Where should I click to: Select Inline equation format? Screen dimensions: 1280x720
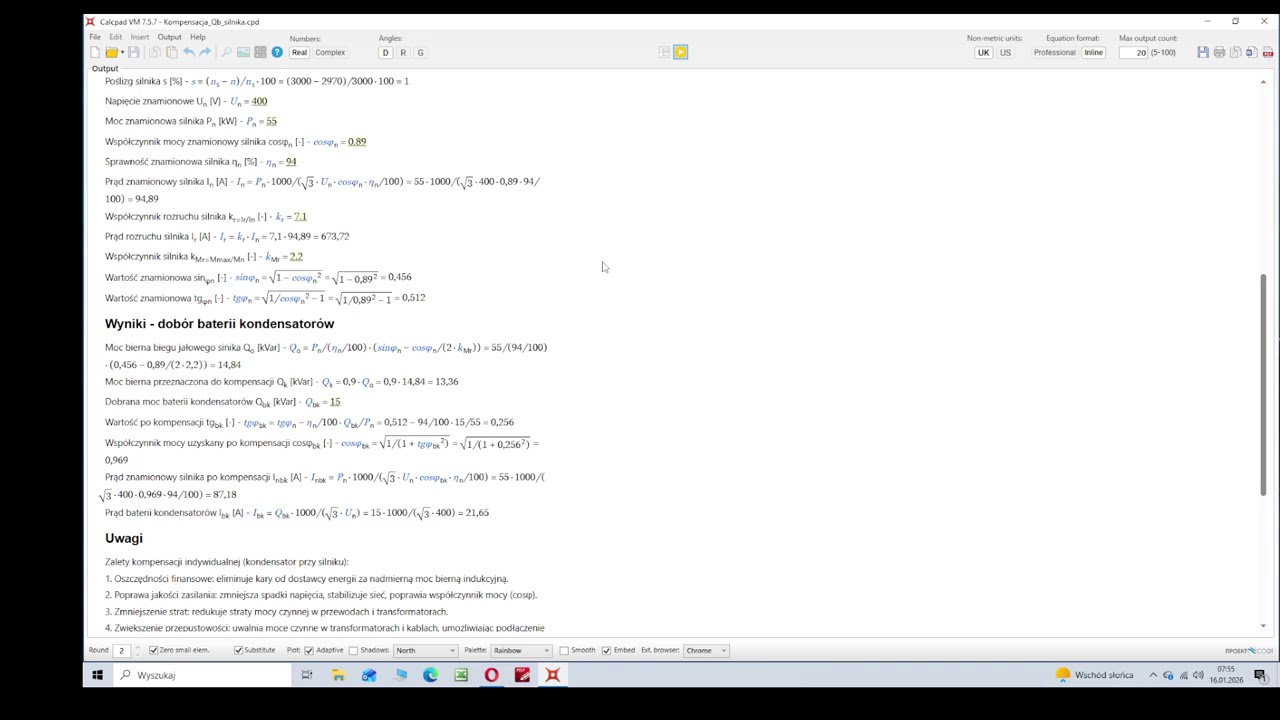coord(1093,52)
